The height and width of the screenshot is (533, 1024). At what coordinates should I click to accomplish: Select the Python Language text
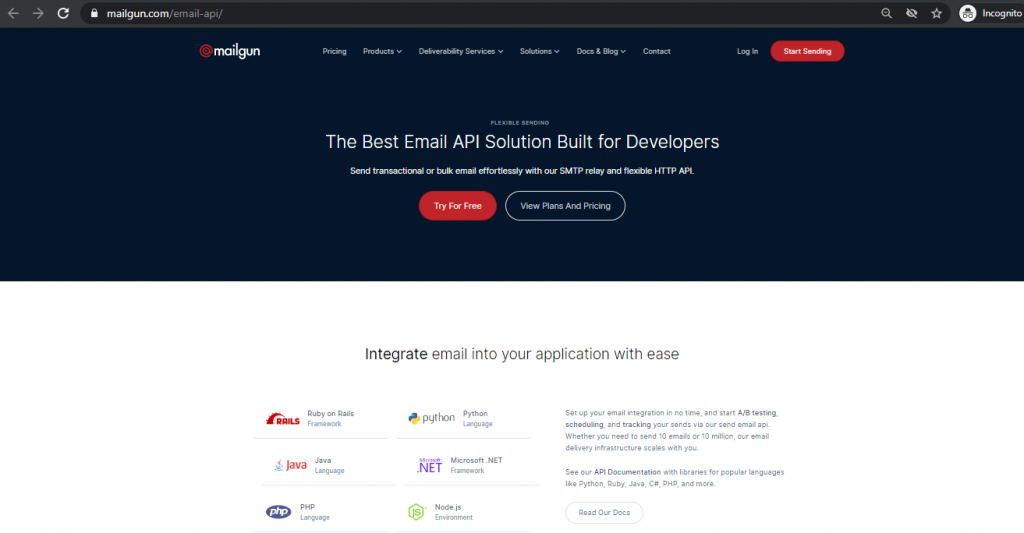pyautogui.click(x=477, y=419)
